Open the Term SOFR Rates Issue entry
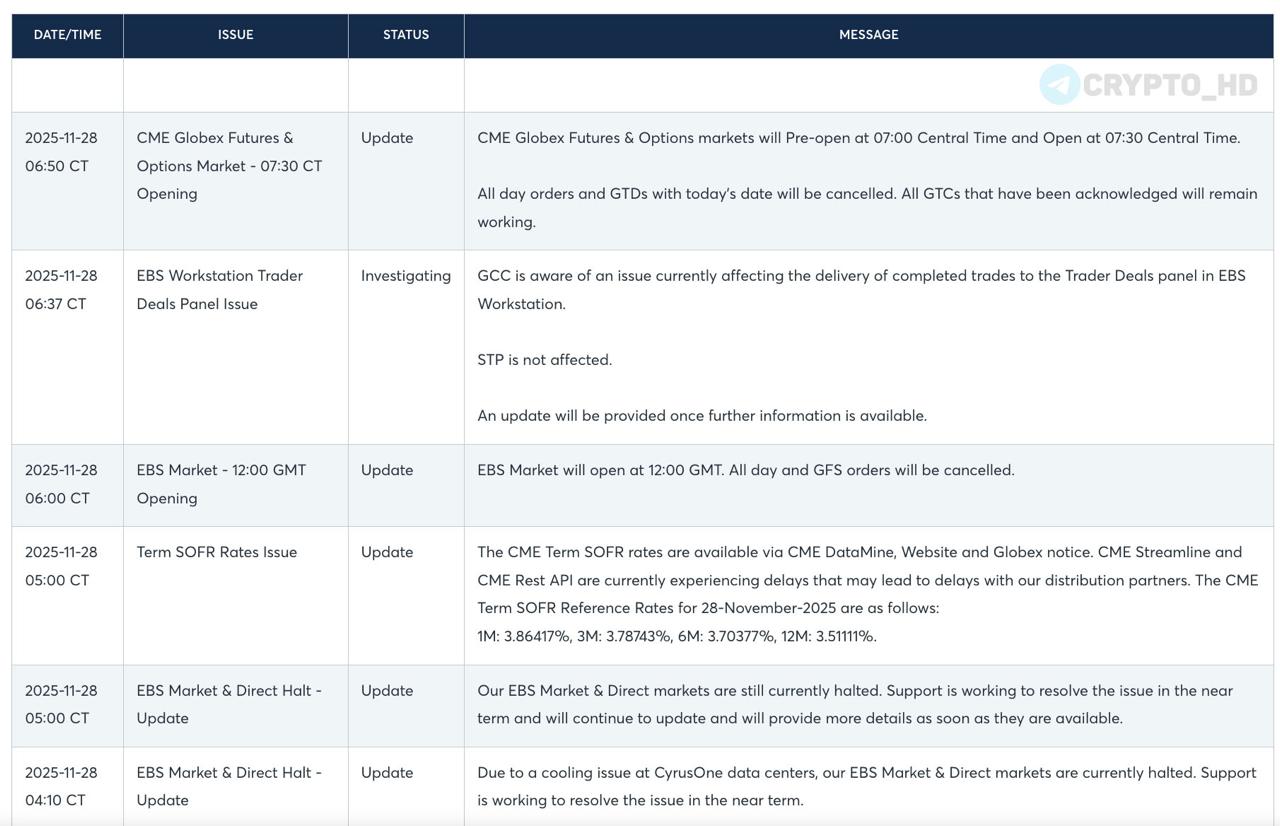 pyautogui.click(x=216, y=552)
